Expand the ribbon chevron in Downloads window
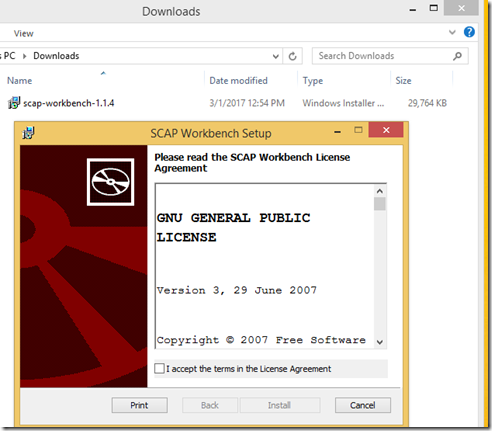Image resolution: width=492 pixels, height=431 pixels. (452, 32)
